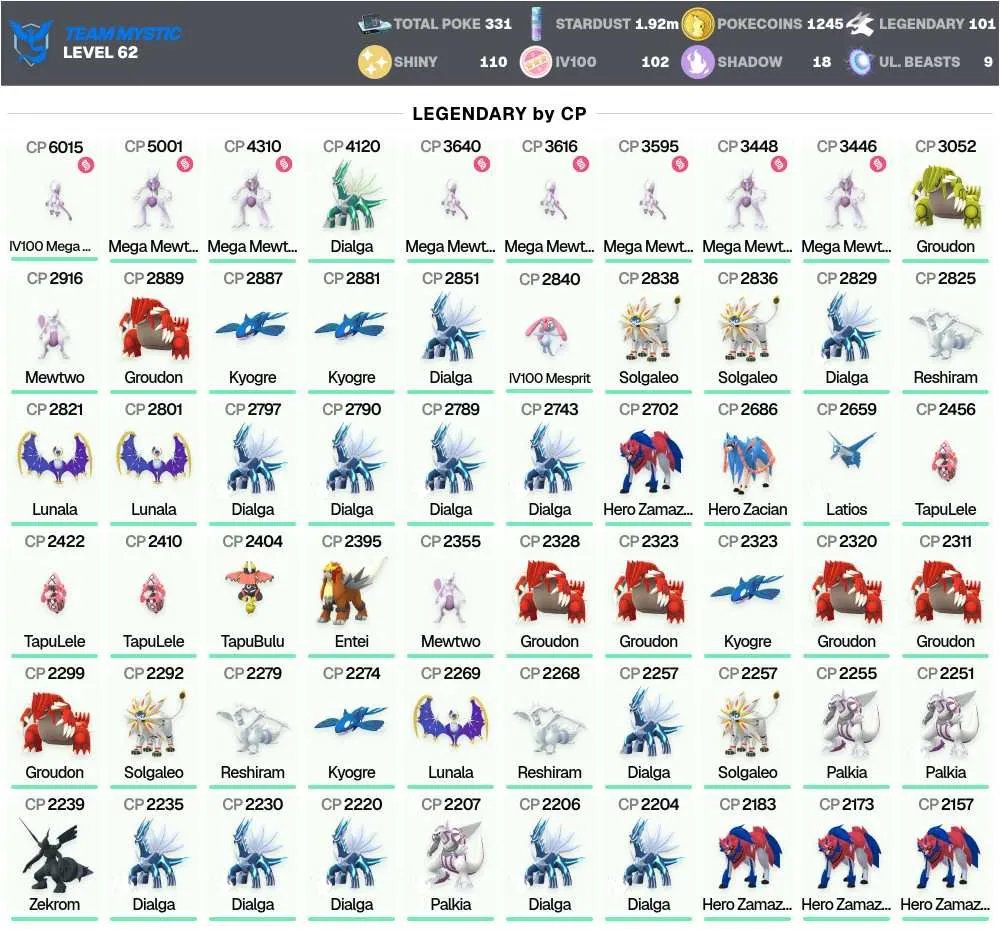Click the 'LEVEL 62' text
This screenshot has width=1000, height=930.
coord(100,52)
